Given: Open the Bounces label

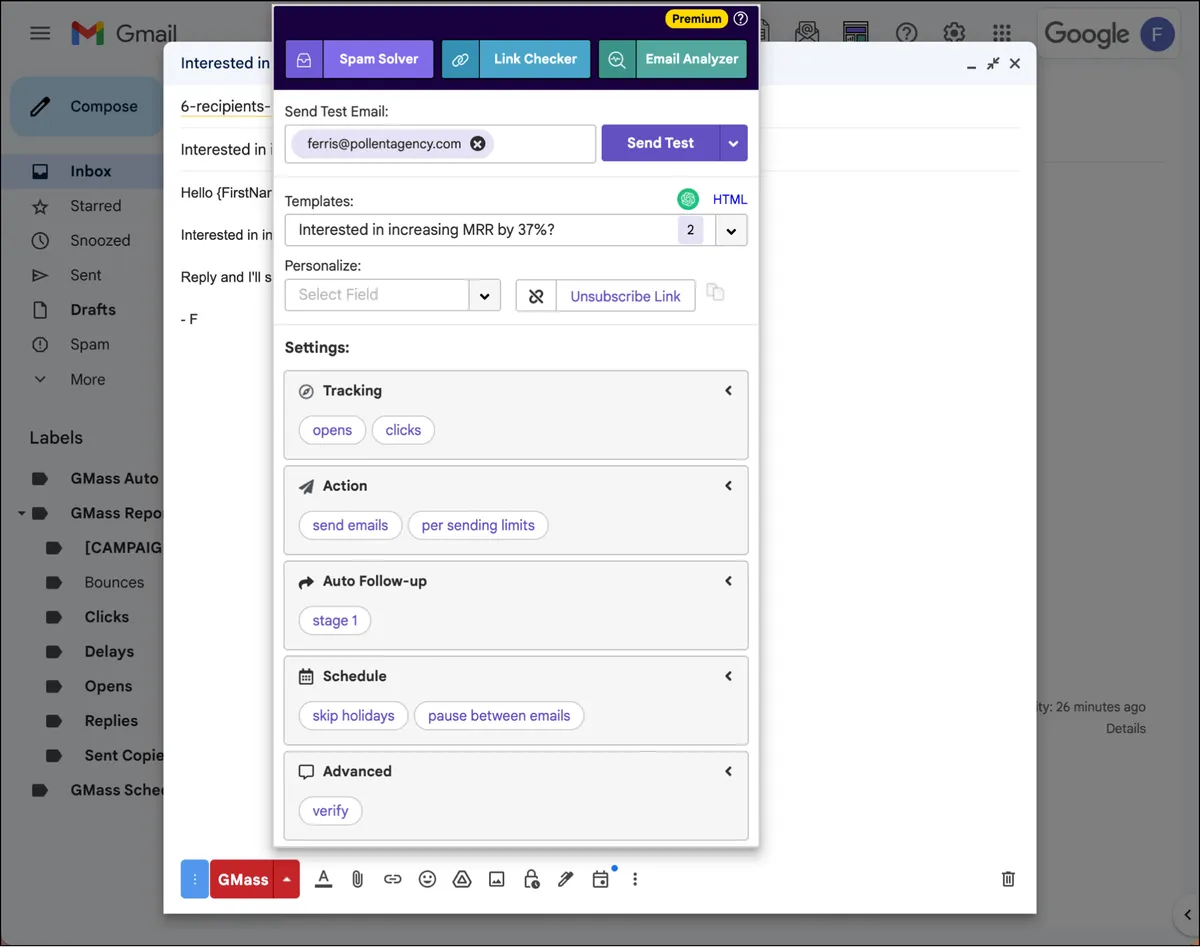Looking at the screenshot, I should (114, 582).
